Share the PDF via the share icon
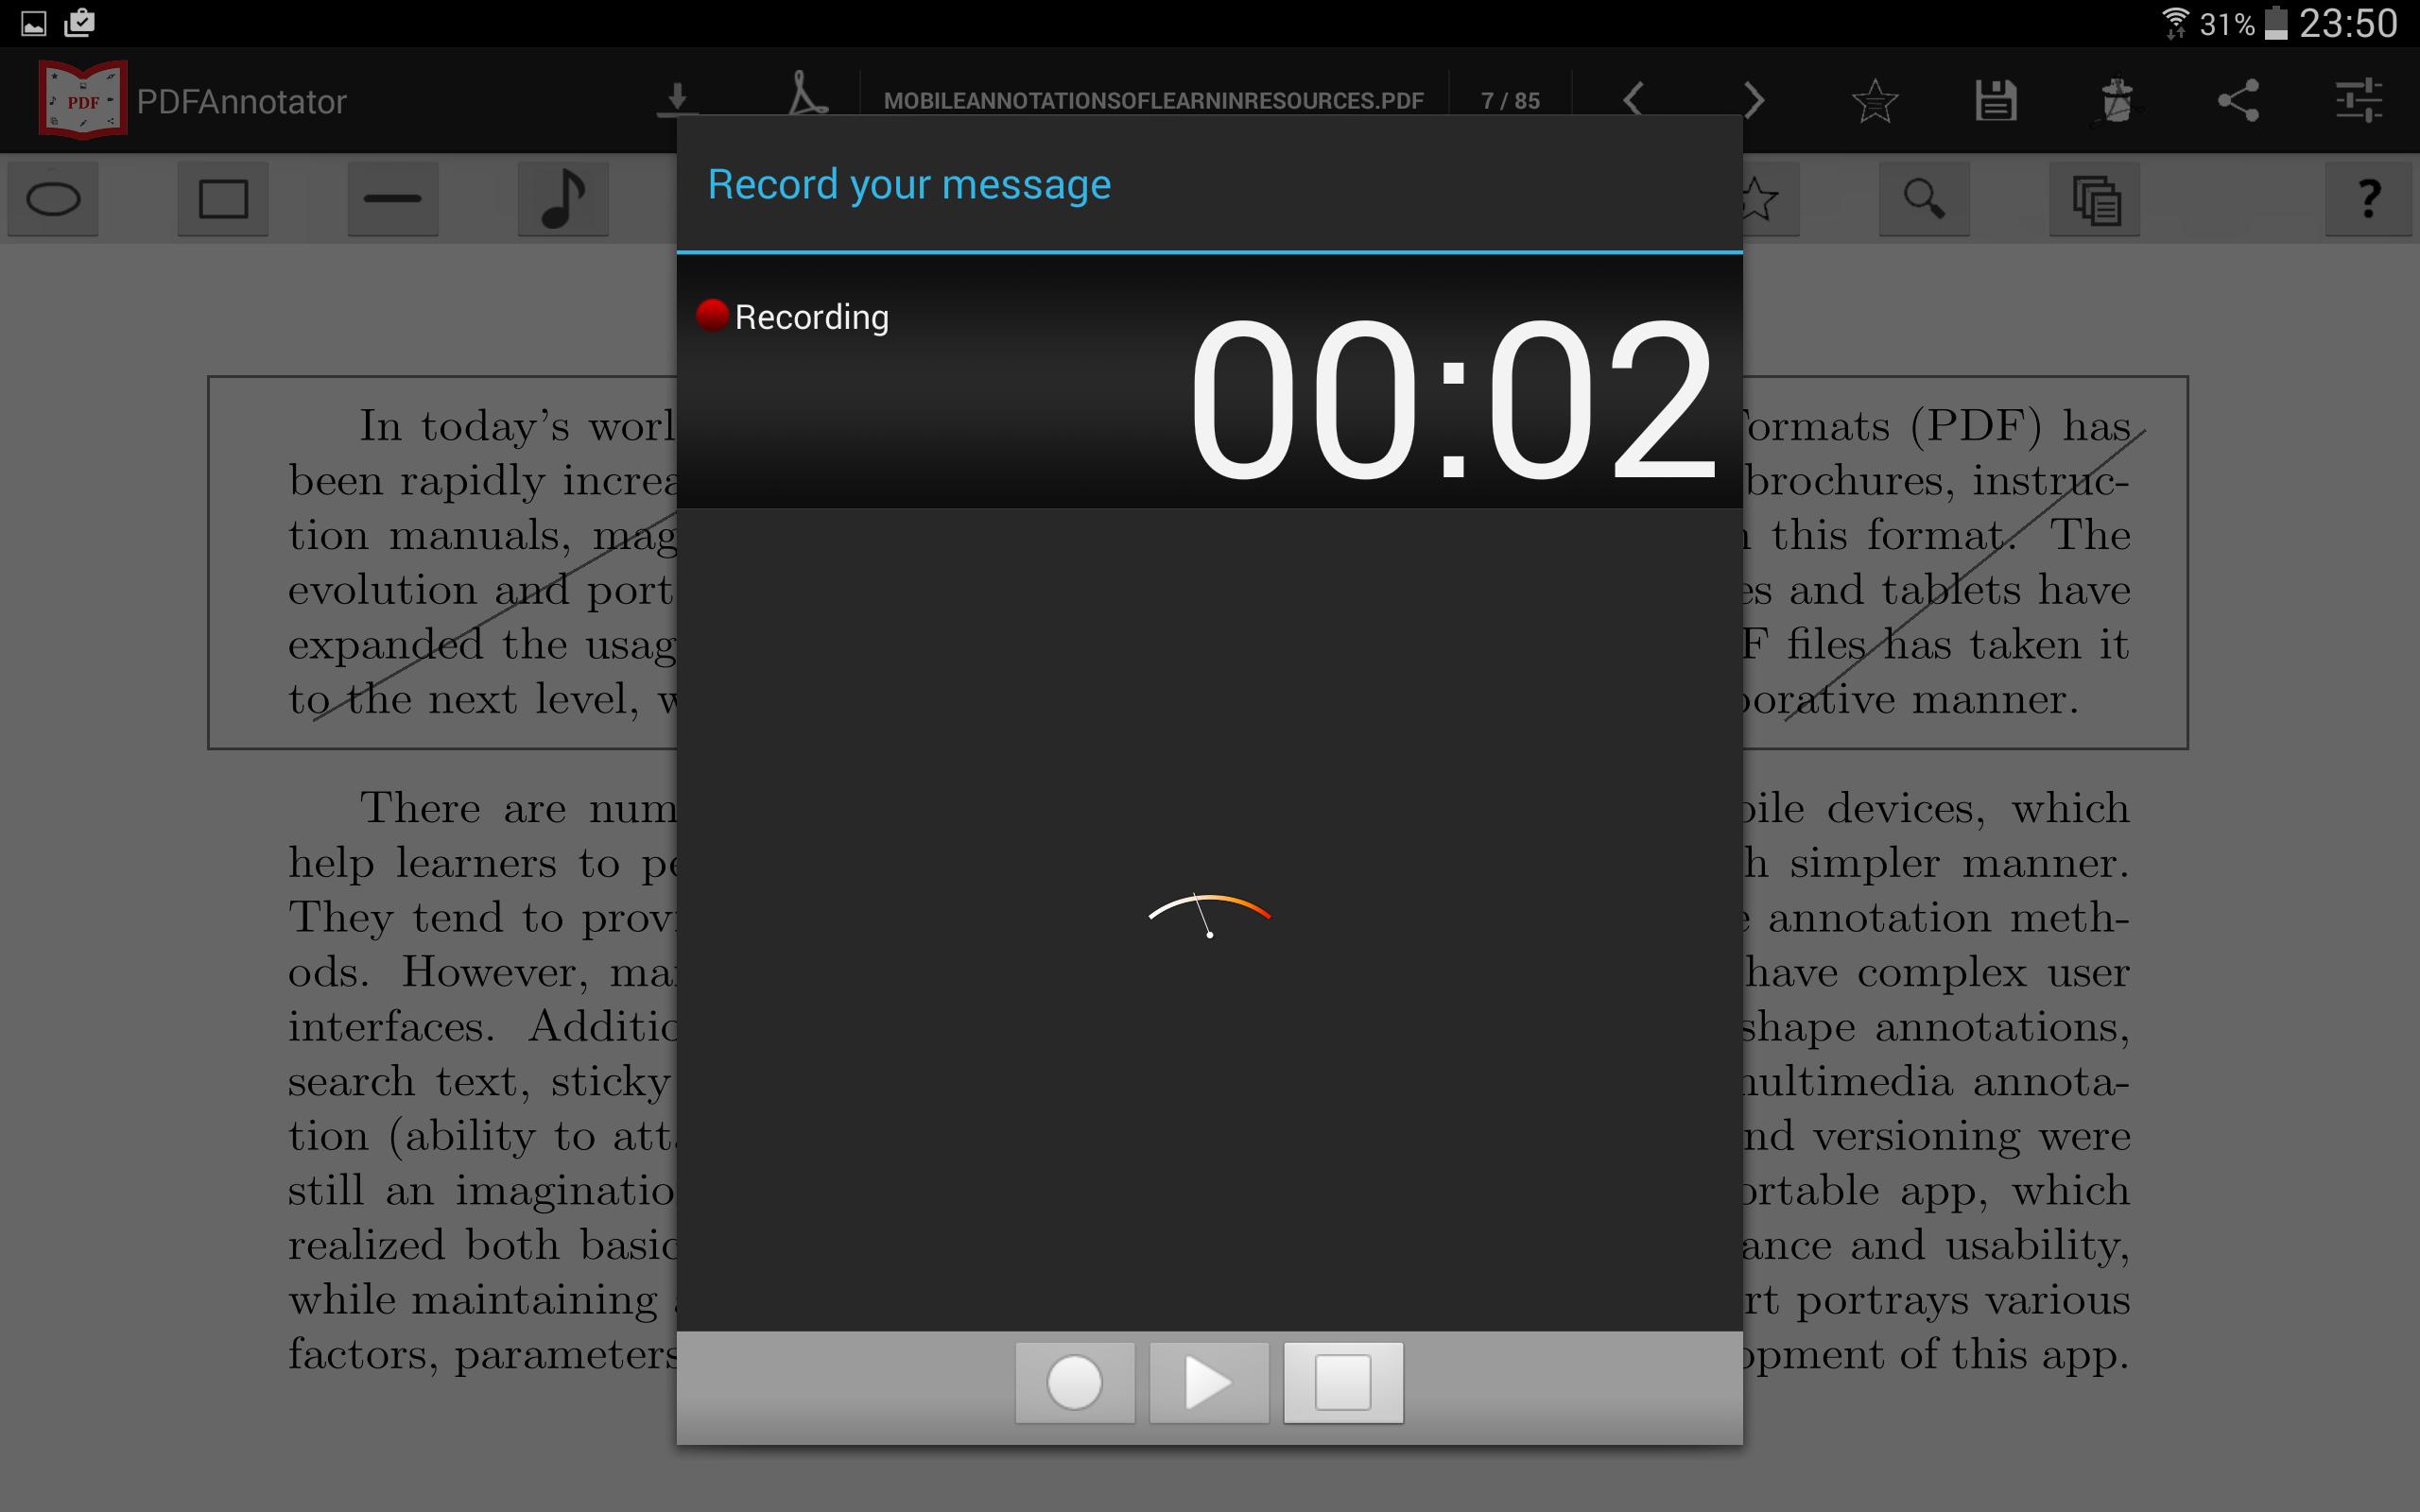This screenshot has height=1512, width=2420. pos(2239,99)
